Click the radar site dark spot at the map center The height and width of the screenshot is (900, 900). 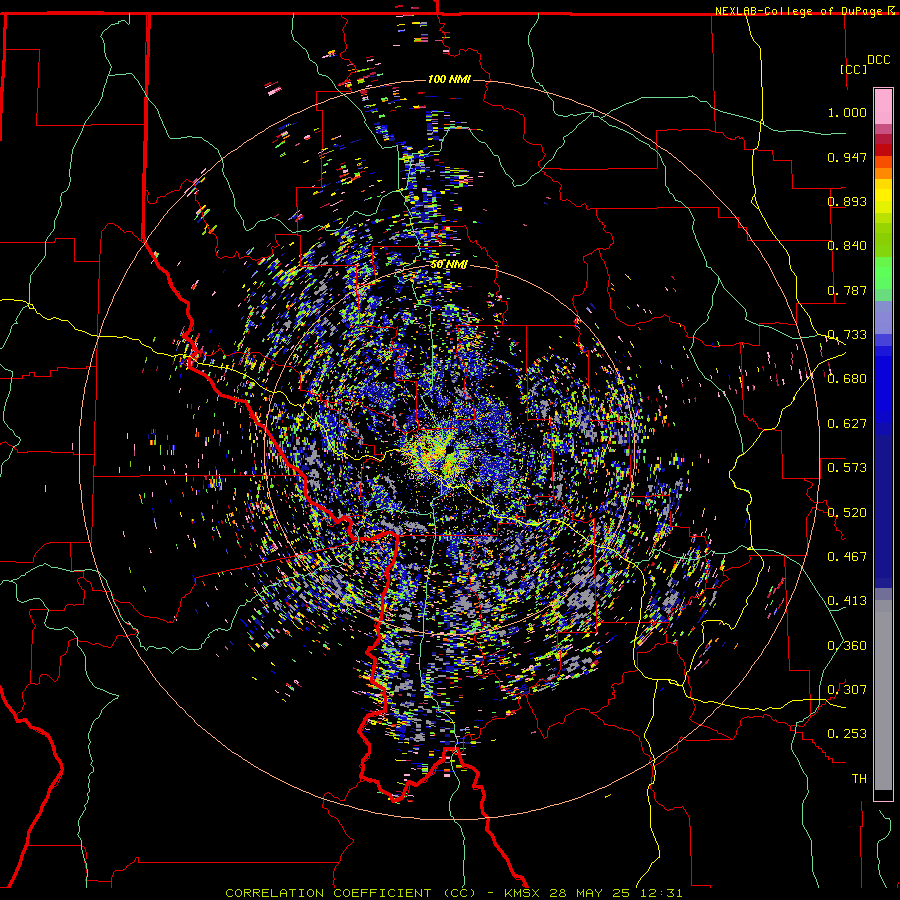tap(450, 449)
